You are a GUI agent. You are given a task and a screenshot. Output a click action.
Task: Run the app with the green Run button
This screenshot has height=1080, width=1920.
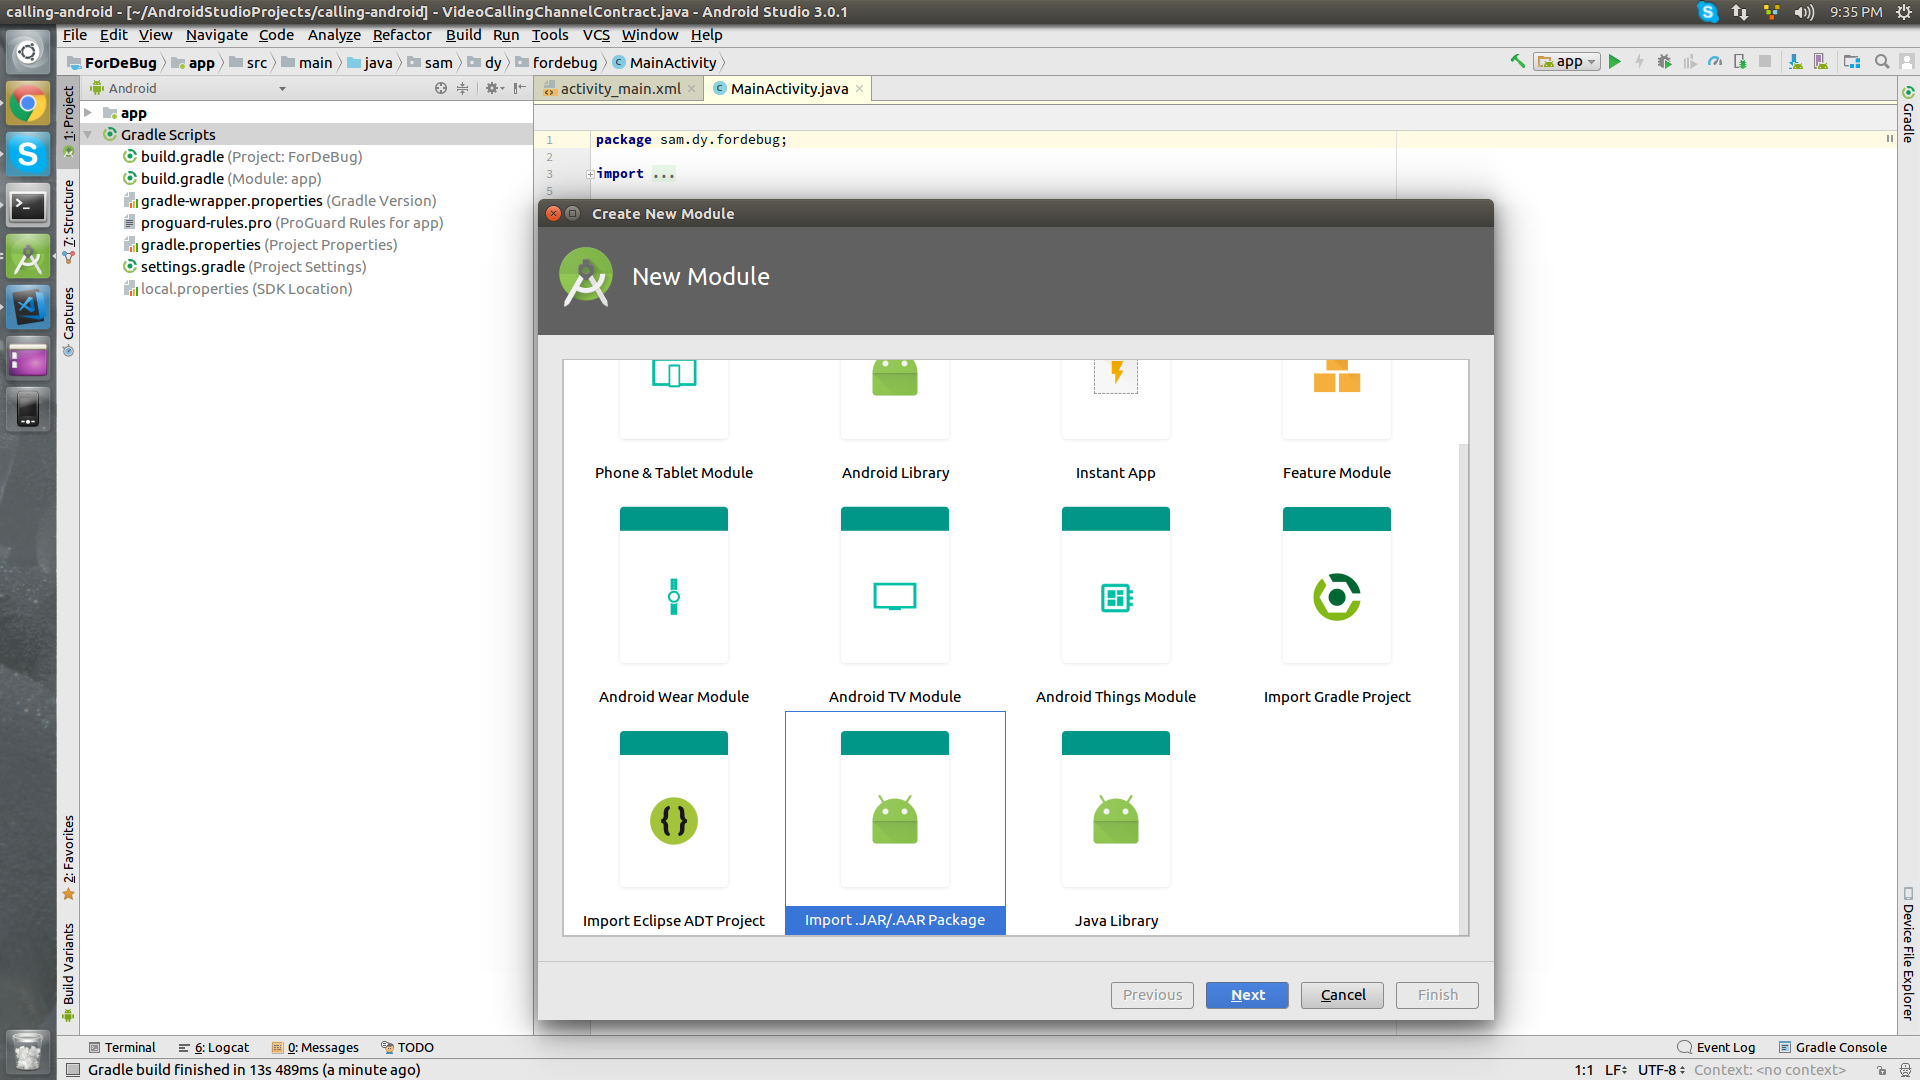point(1615,61)
